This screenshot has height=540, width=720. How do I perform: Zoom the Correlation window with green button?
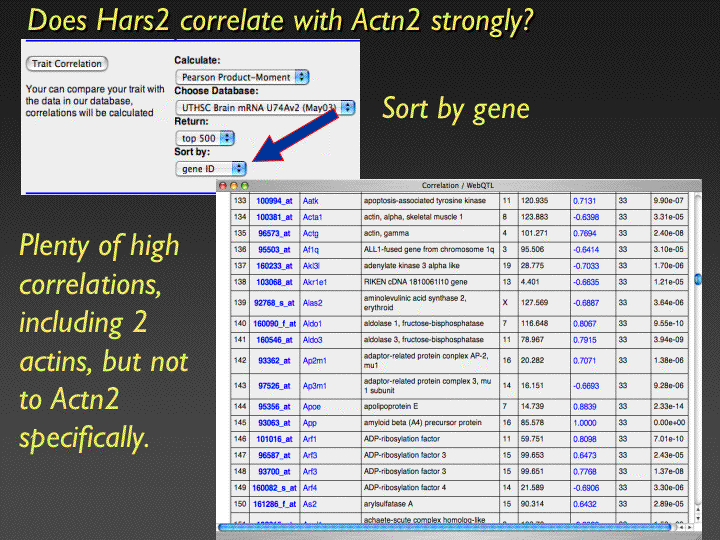(x=242, y=186)
